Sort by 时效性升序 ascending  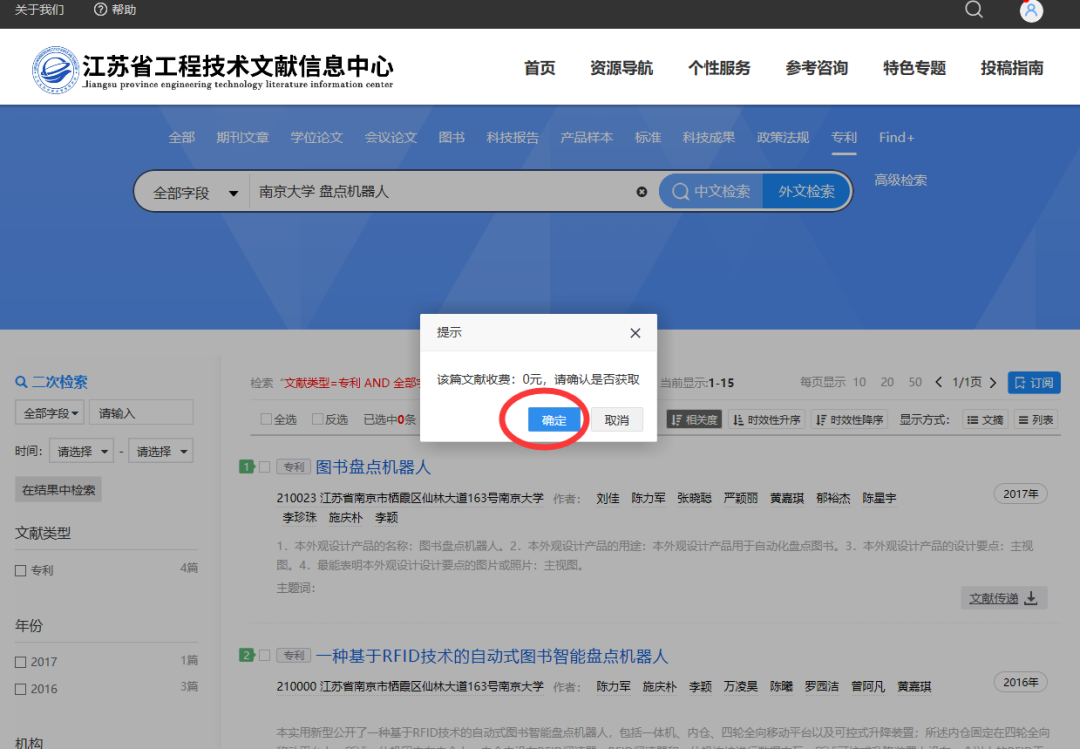[x=770, y=419]
